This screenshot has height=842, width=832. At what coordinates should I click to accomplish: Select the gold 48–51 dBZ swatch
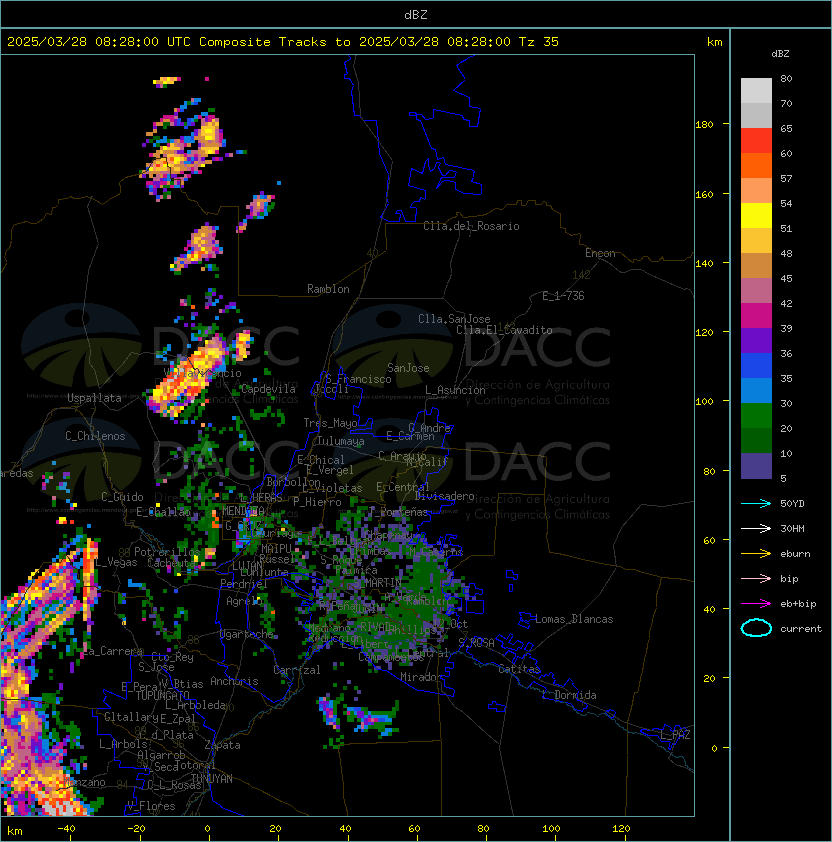756,241
